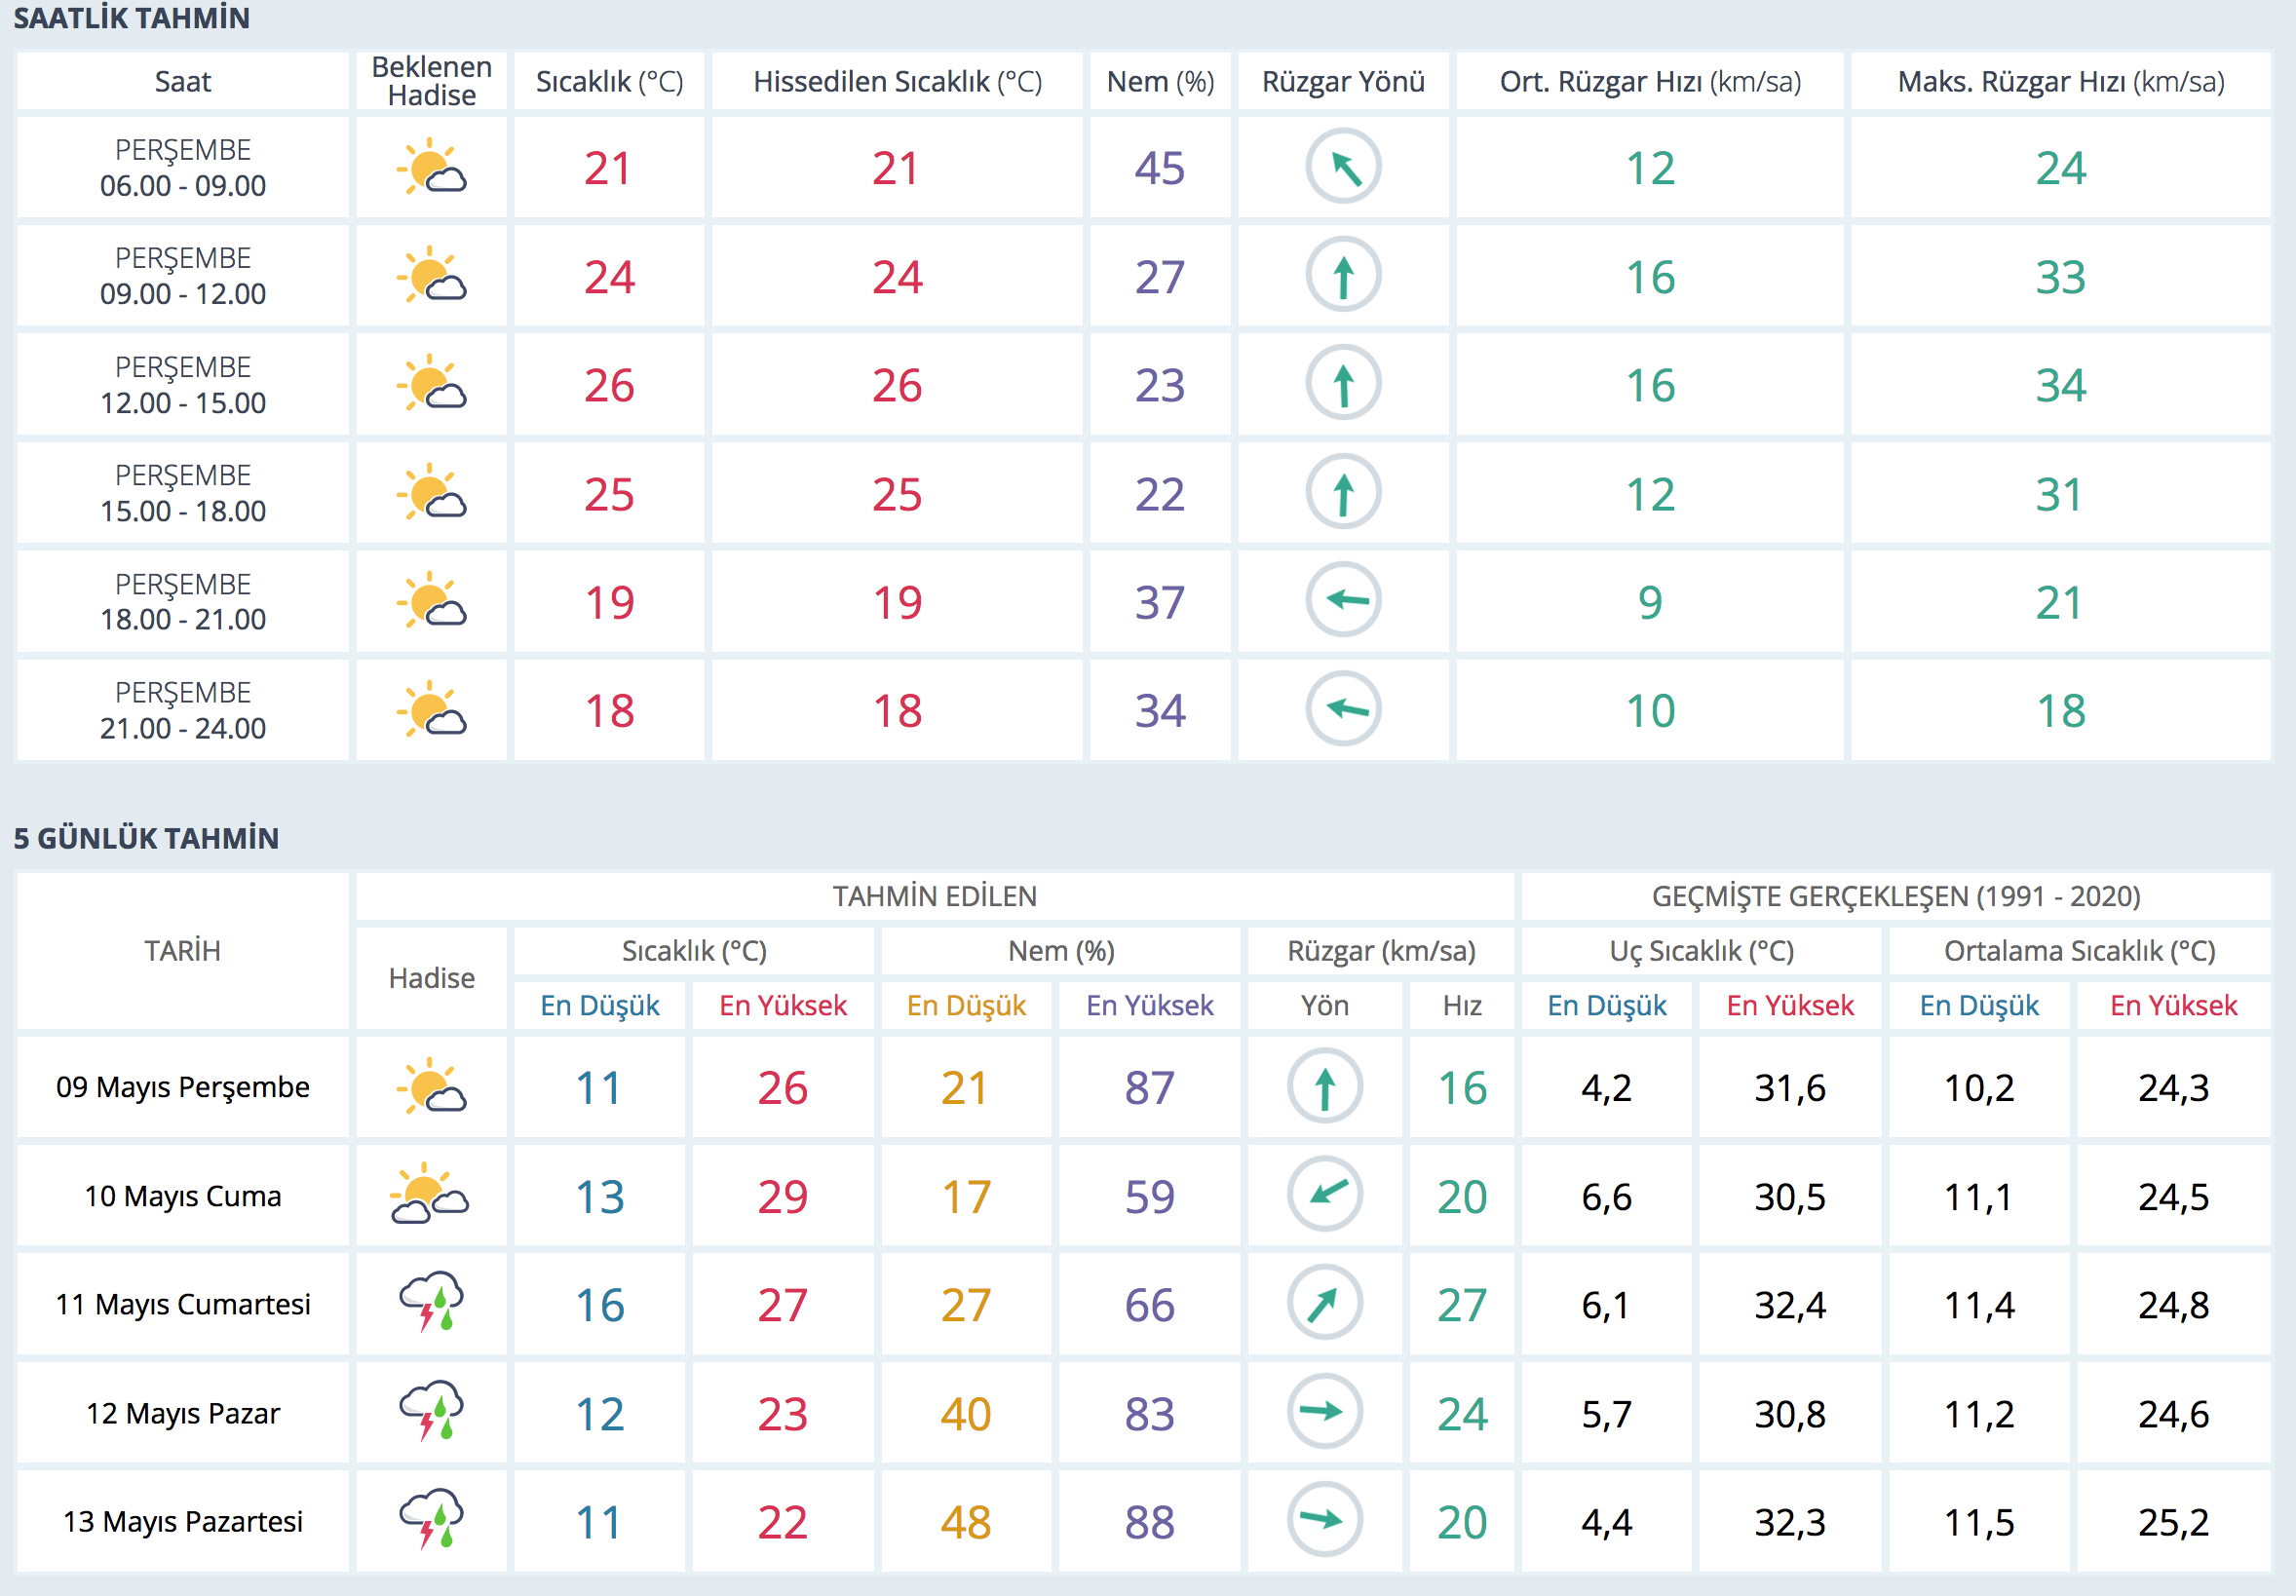Click the TAHMİN EDİLEN header cell
This screenshot has width=2296, height=1596.
934,896
